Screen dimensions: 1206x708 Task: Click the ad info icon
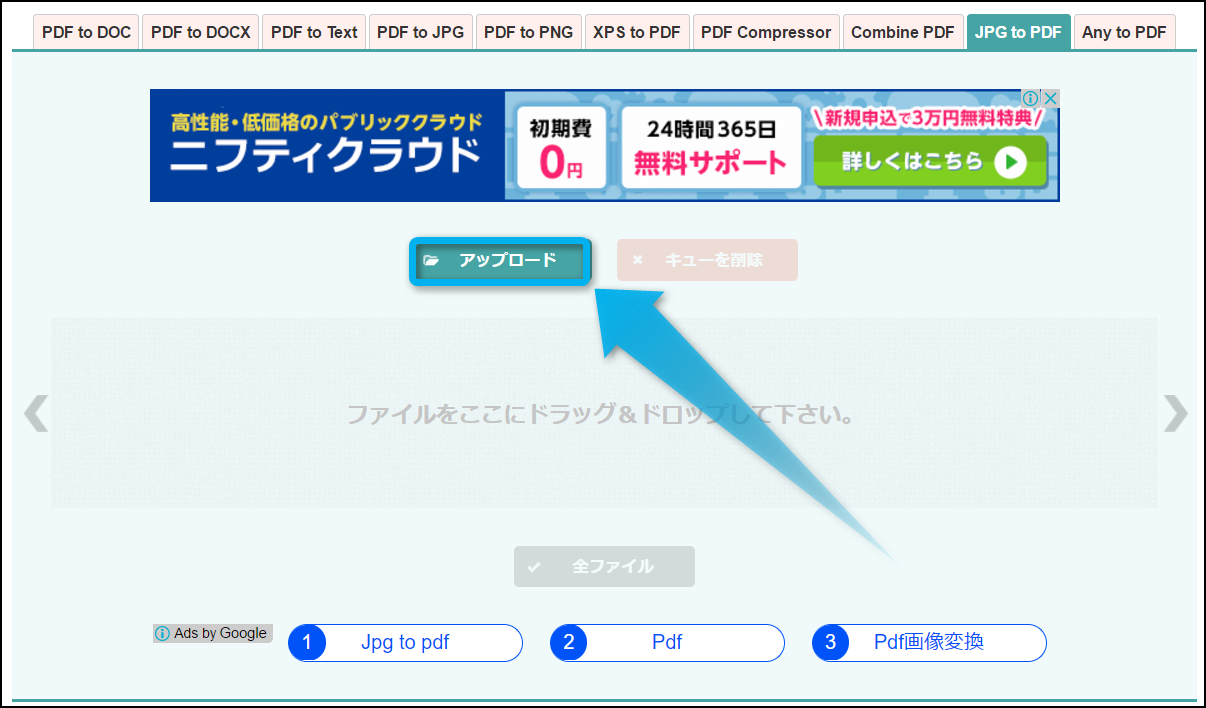coord(1031,99)
